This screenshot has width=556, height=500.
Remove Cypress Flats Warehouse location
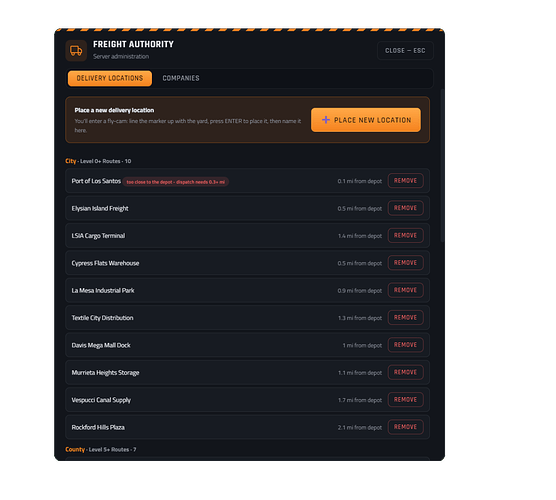pyautogui.click(x=405, y=263)
